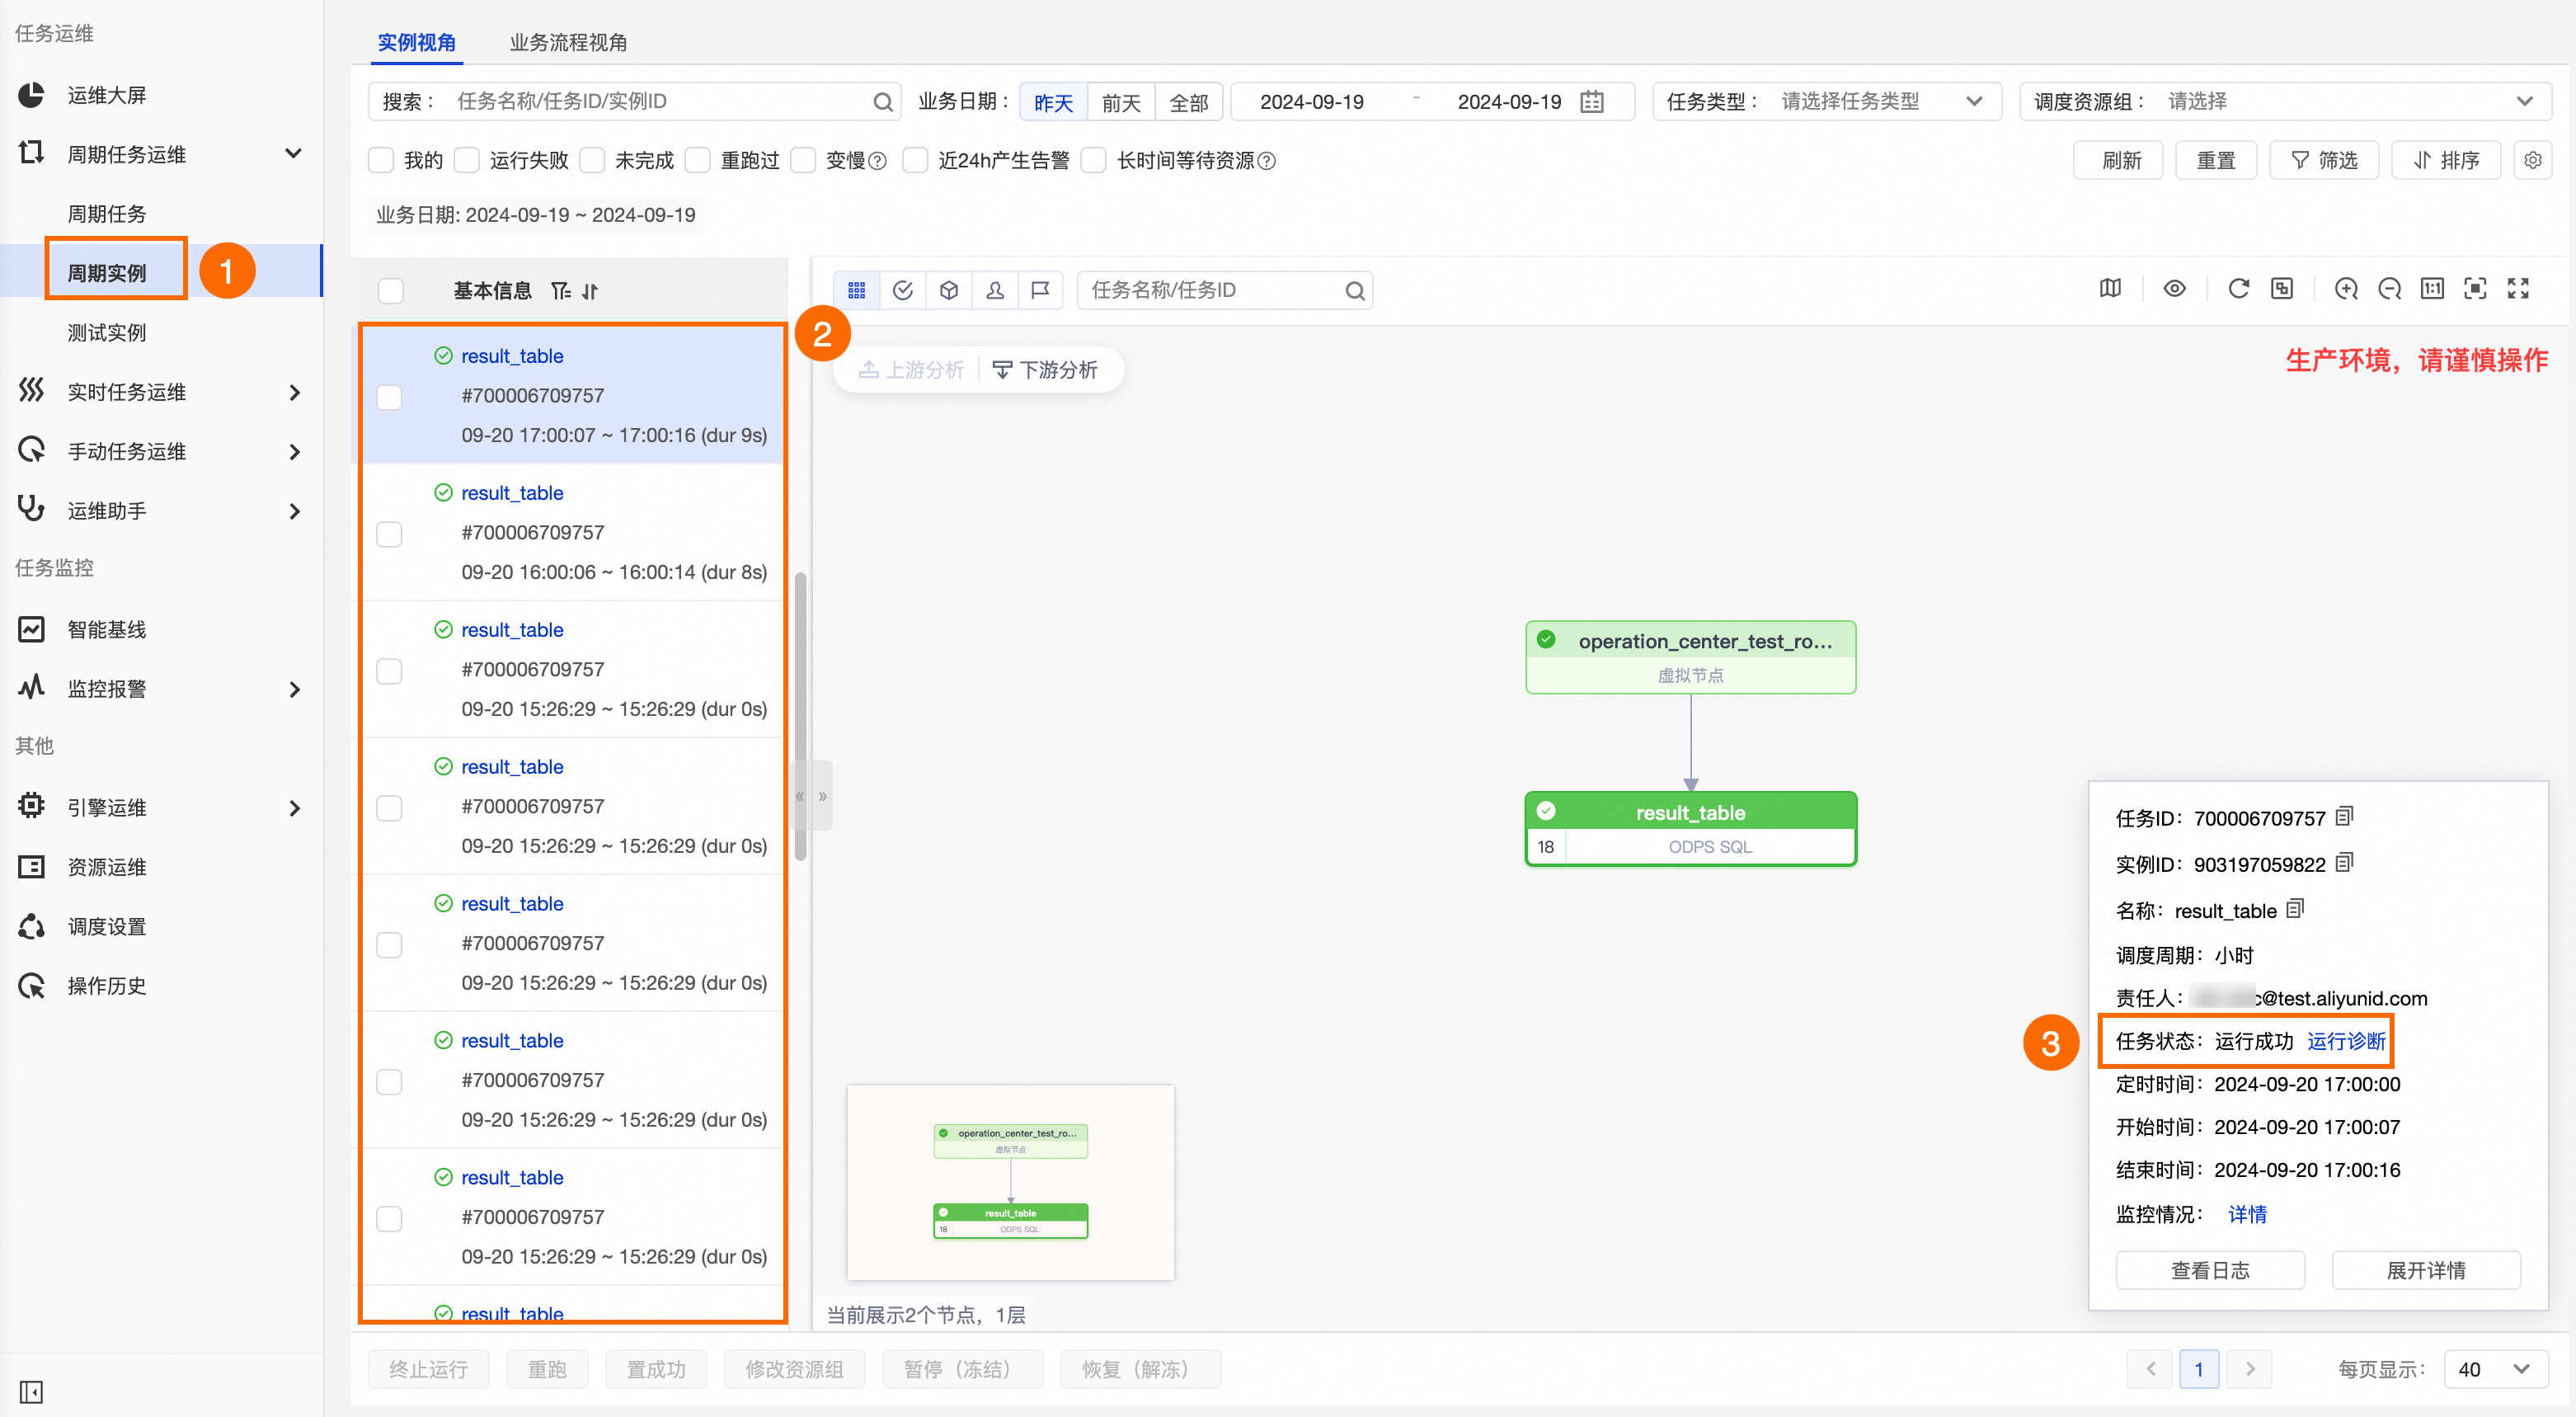Click the 查看日志 button
The height and width of the screenshot is (1417, 2576).
[x=2210, y=1270]
